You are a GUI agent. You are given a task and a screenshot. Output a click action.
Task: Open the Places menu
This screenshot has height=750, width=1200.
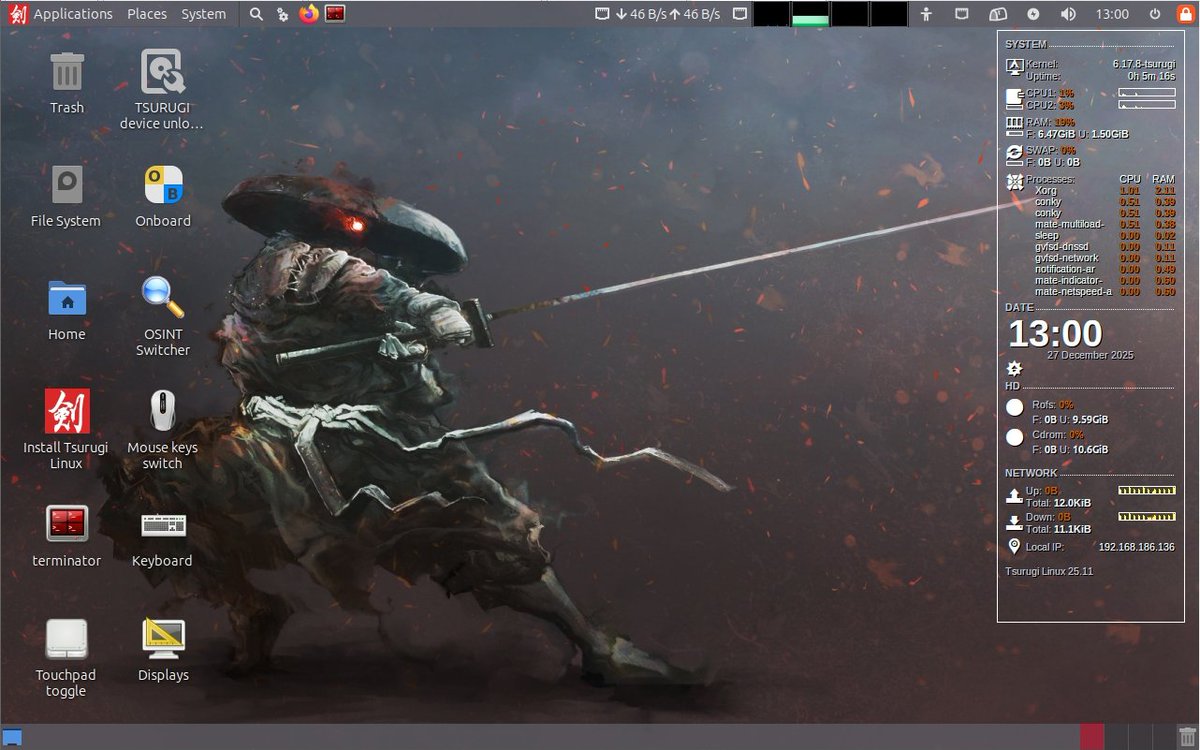147,14
